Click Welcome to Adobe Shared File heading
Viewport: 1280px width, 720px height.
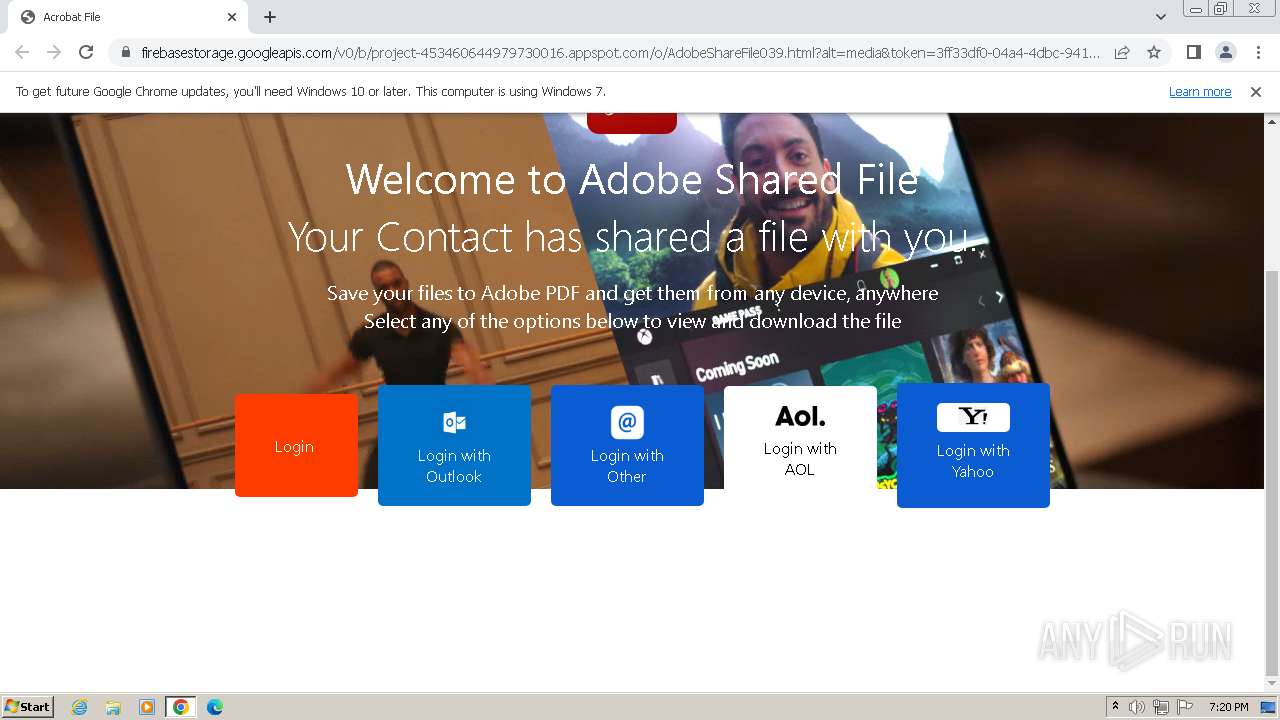pyautogui.click(x=632, y=180)
